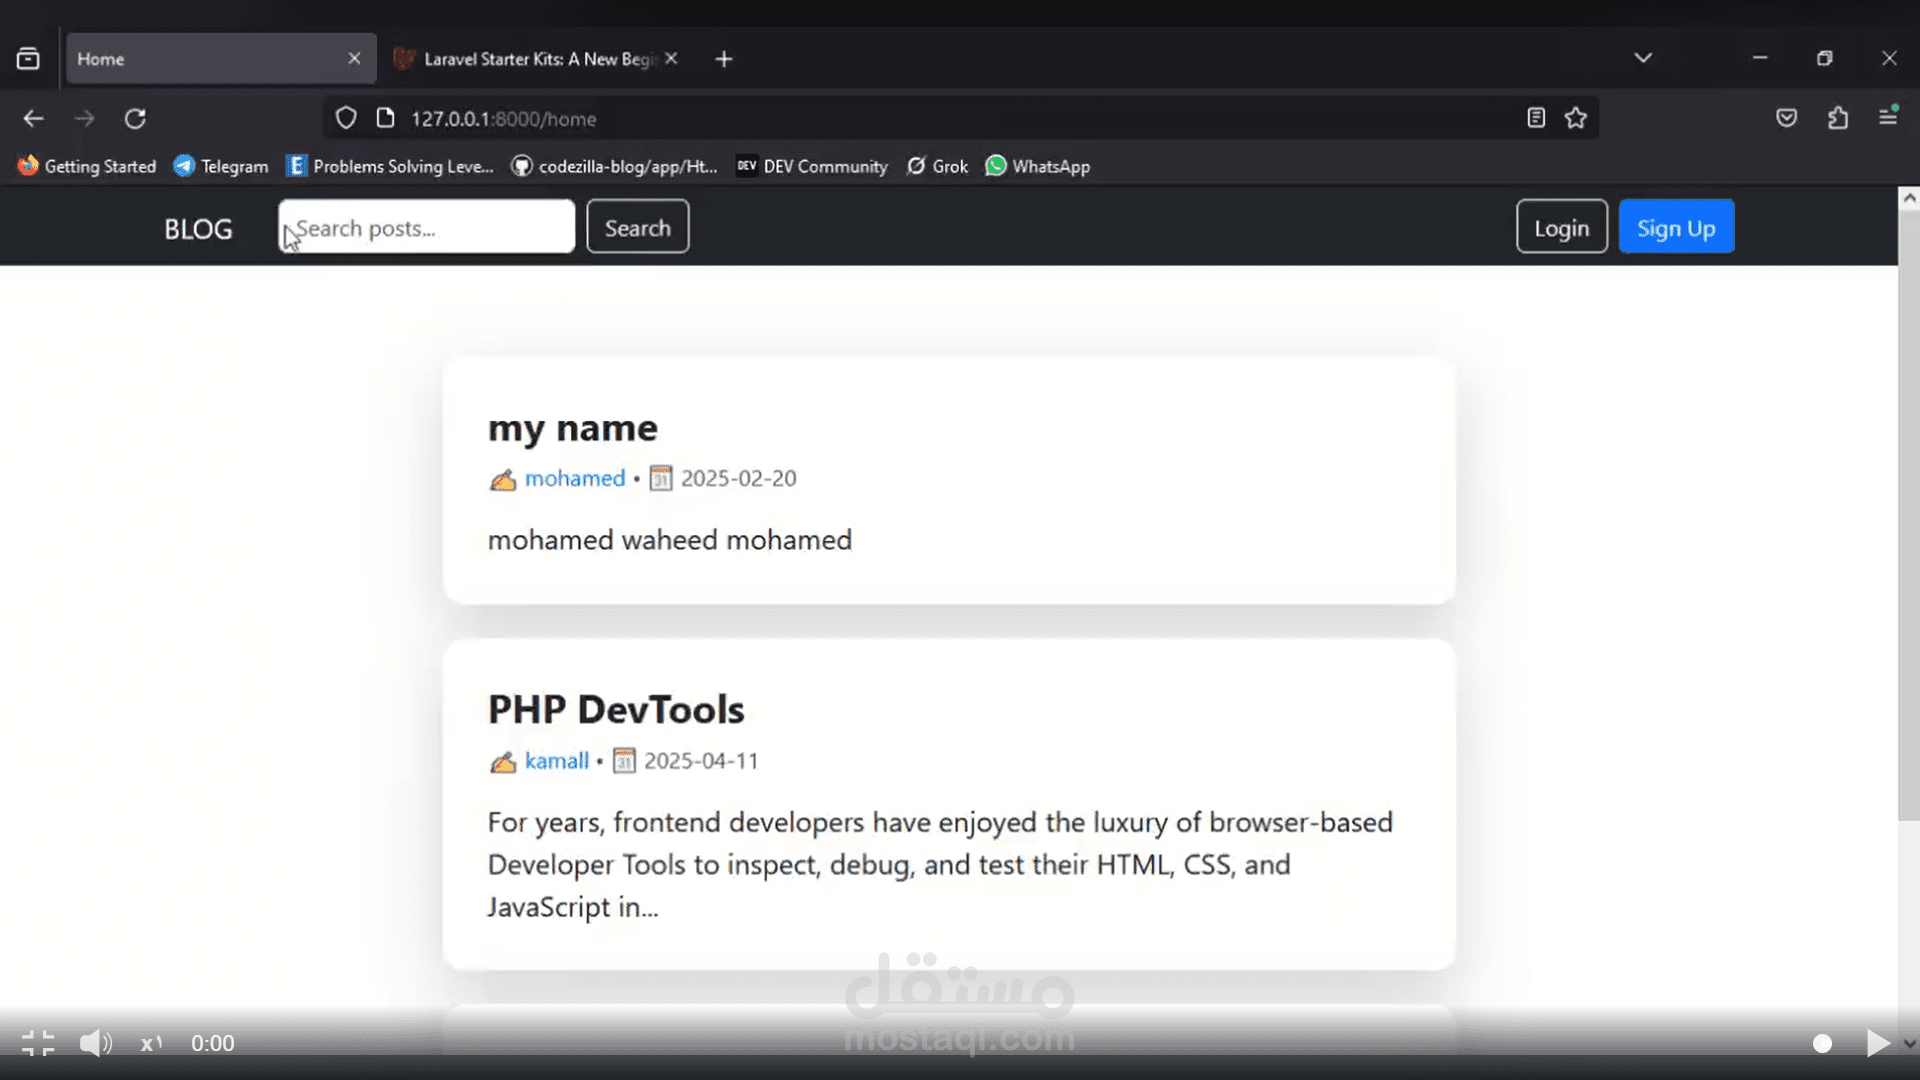
Task: Open the DEV Community bookmark
Action: [x=812, y=166]
